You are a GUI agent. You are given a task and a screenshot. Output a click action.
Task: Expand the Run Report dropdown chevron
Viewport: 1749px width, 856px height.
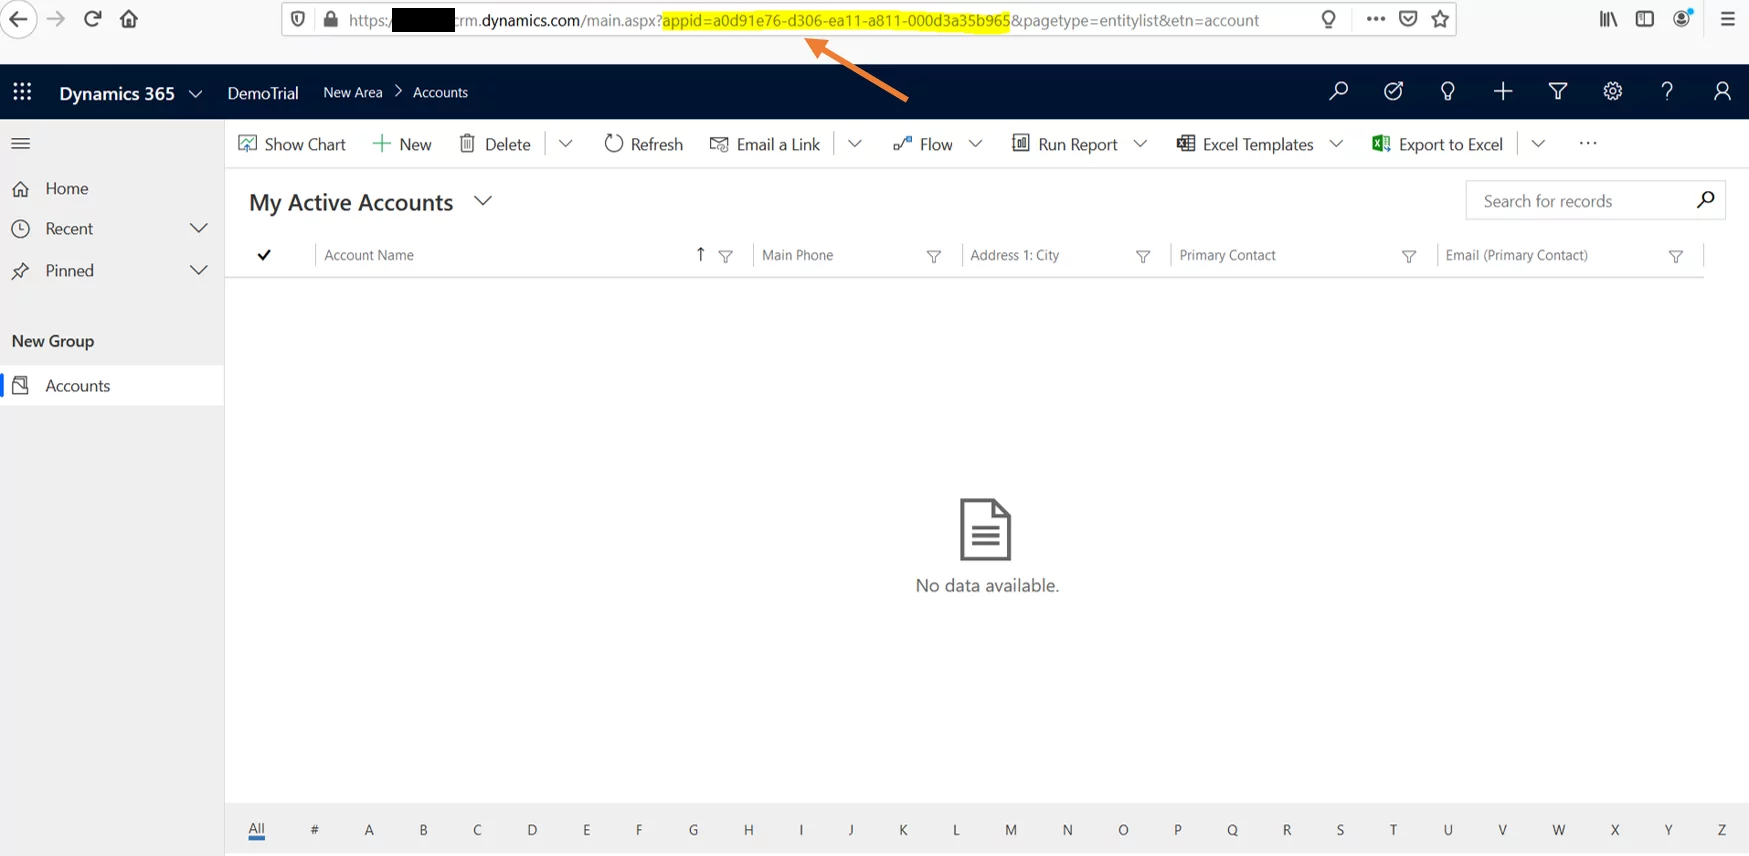point(1140,144)
